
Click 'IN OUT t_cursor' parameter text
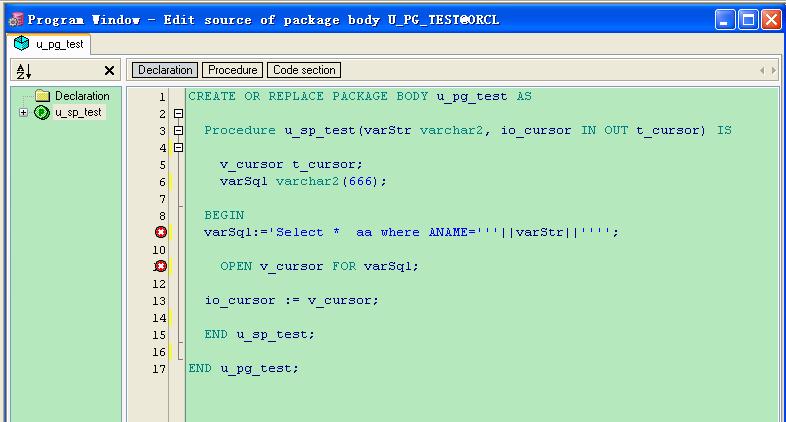639,130
